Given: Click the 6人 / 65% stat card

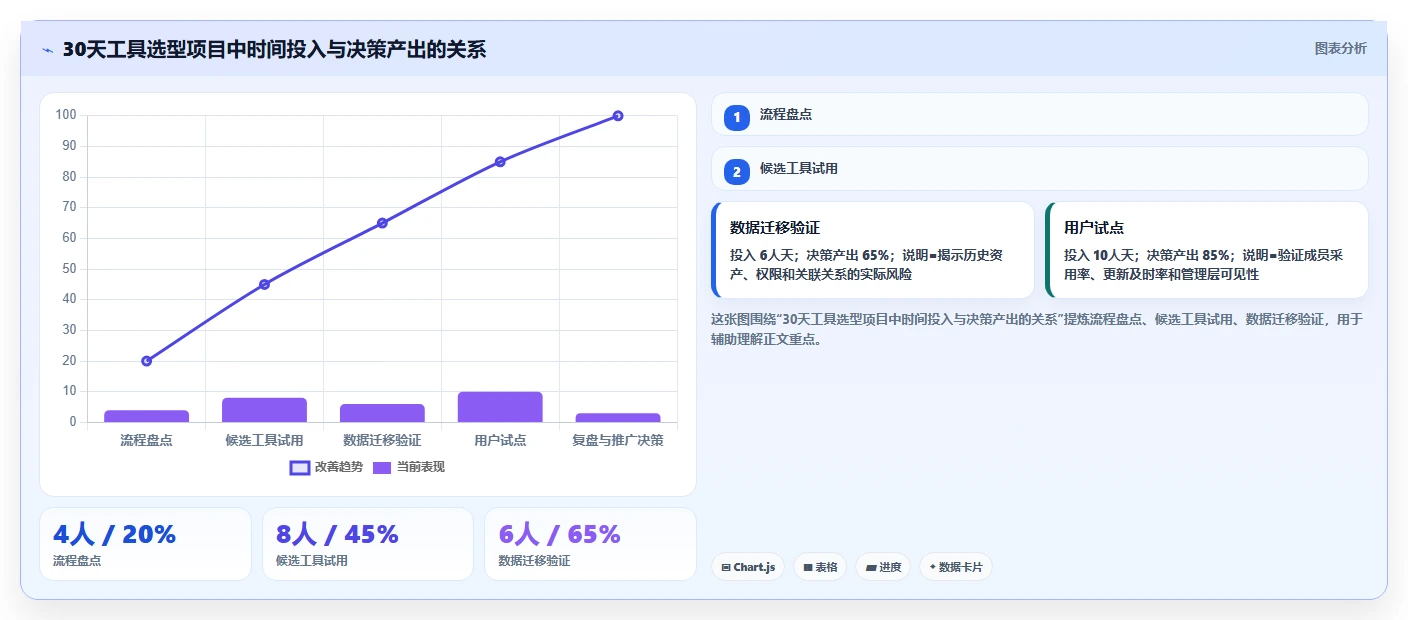Looking at the screenshot, I should (590, 544).
